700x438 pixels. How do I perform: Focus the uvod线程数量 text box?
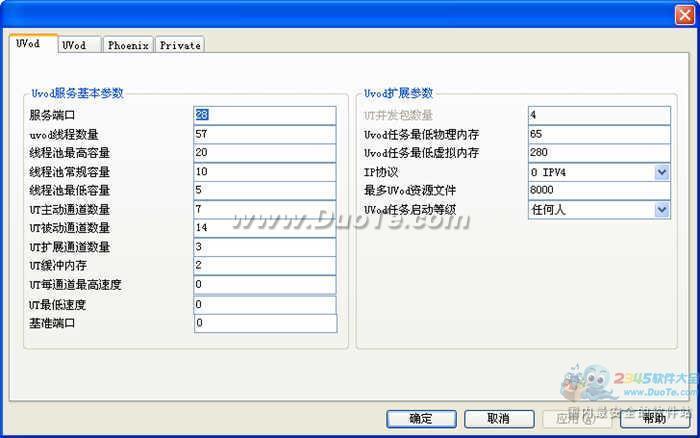coord(265,134)
